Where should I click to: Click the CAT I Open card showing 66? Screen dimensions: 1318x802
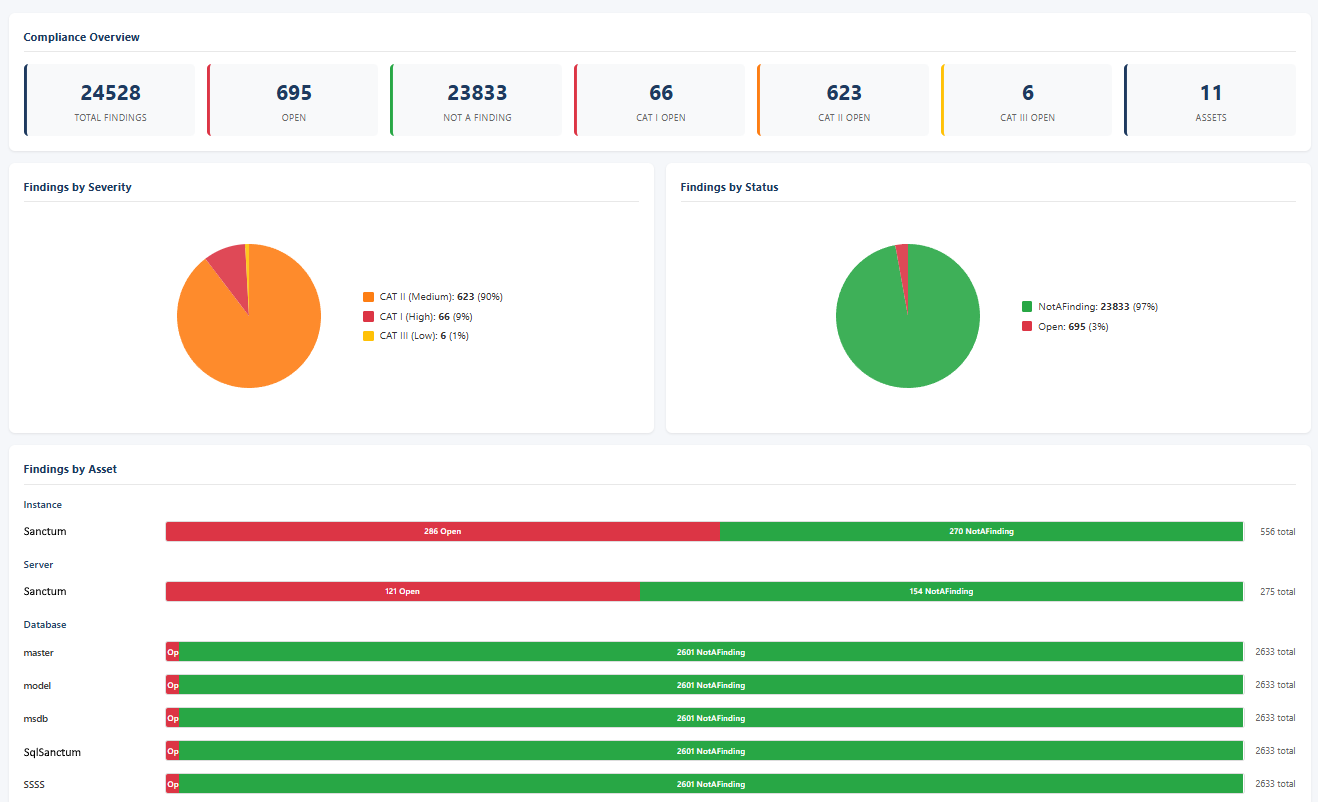[x=660, y=100]
